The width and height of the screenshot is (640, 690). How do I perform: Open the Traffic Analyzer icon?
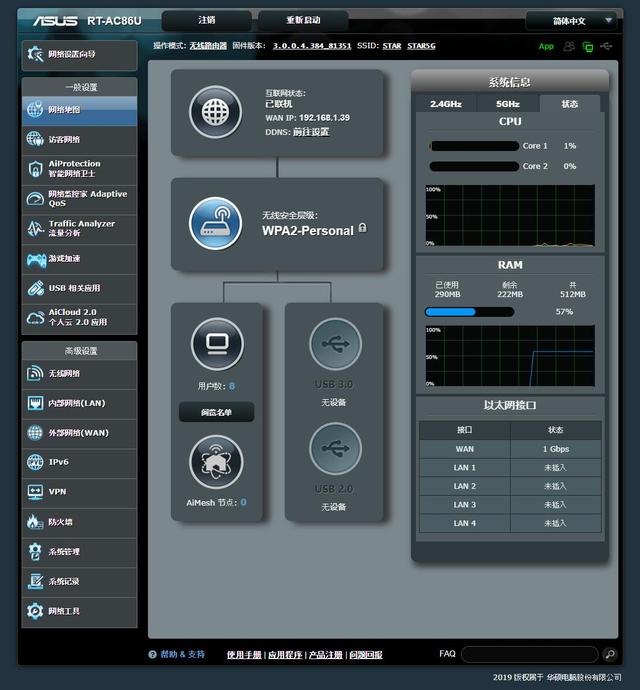(35, 228)
